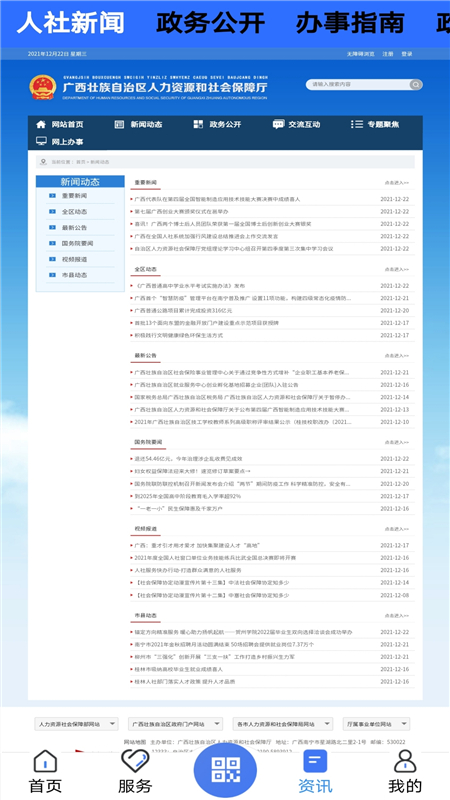Viewport: 450px width, 800px height.
Task: Click 点击进入>> in the 视频报道 section
Action: pyautogui.click(x=396, y=529)
